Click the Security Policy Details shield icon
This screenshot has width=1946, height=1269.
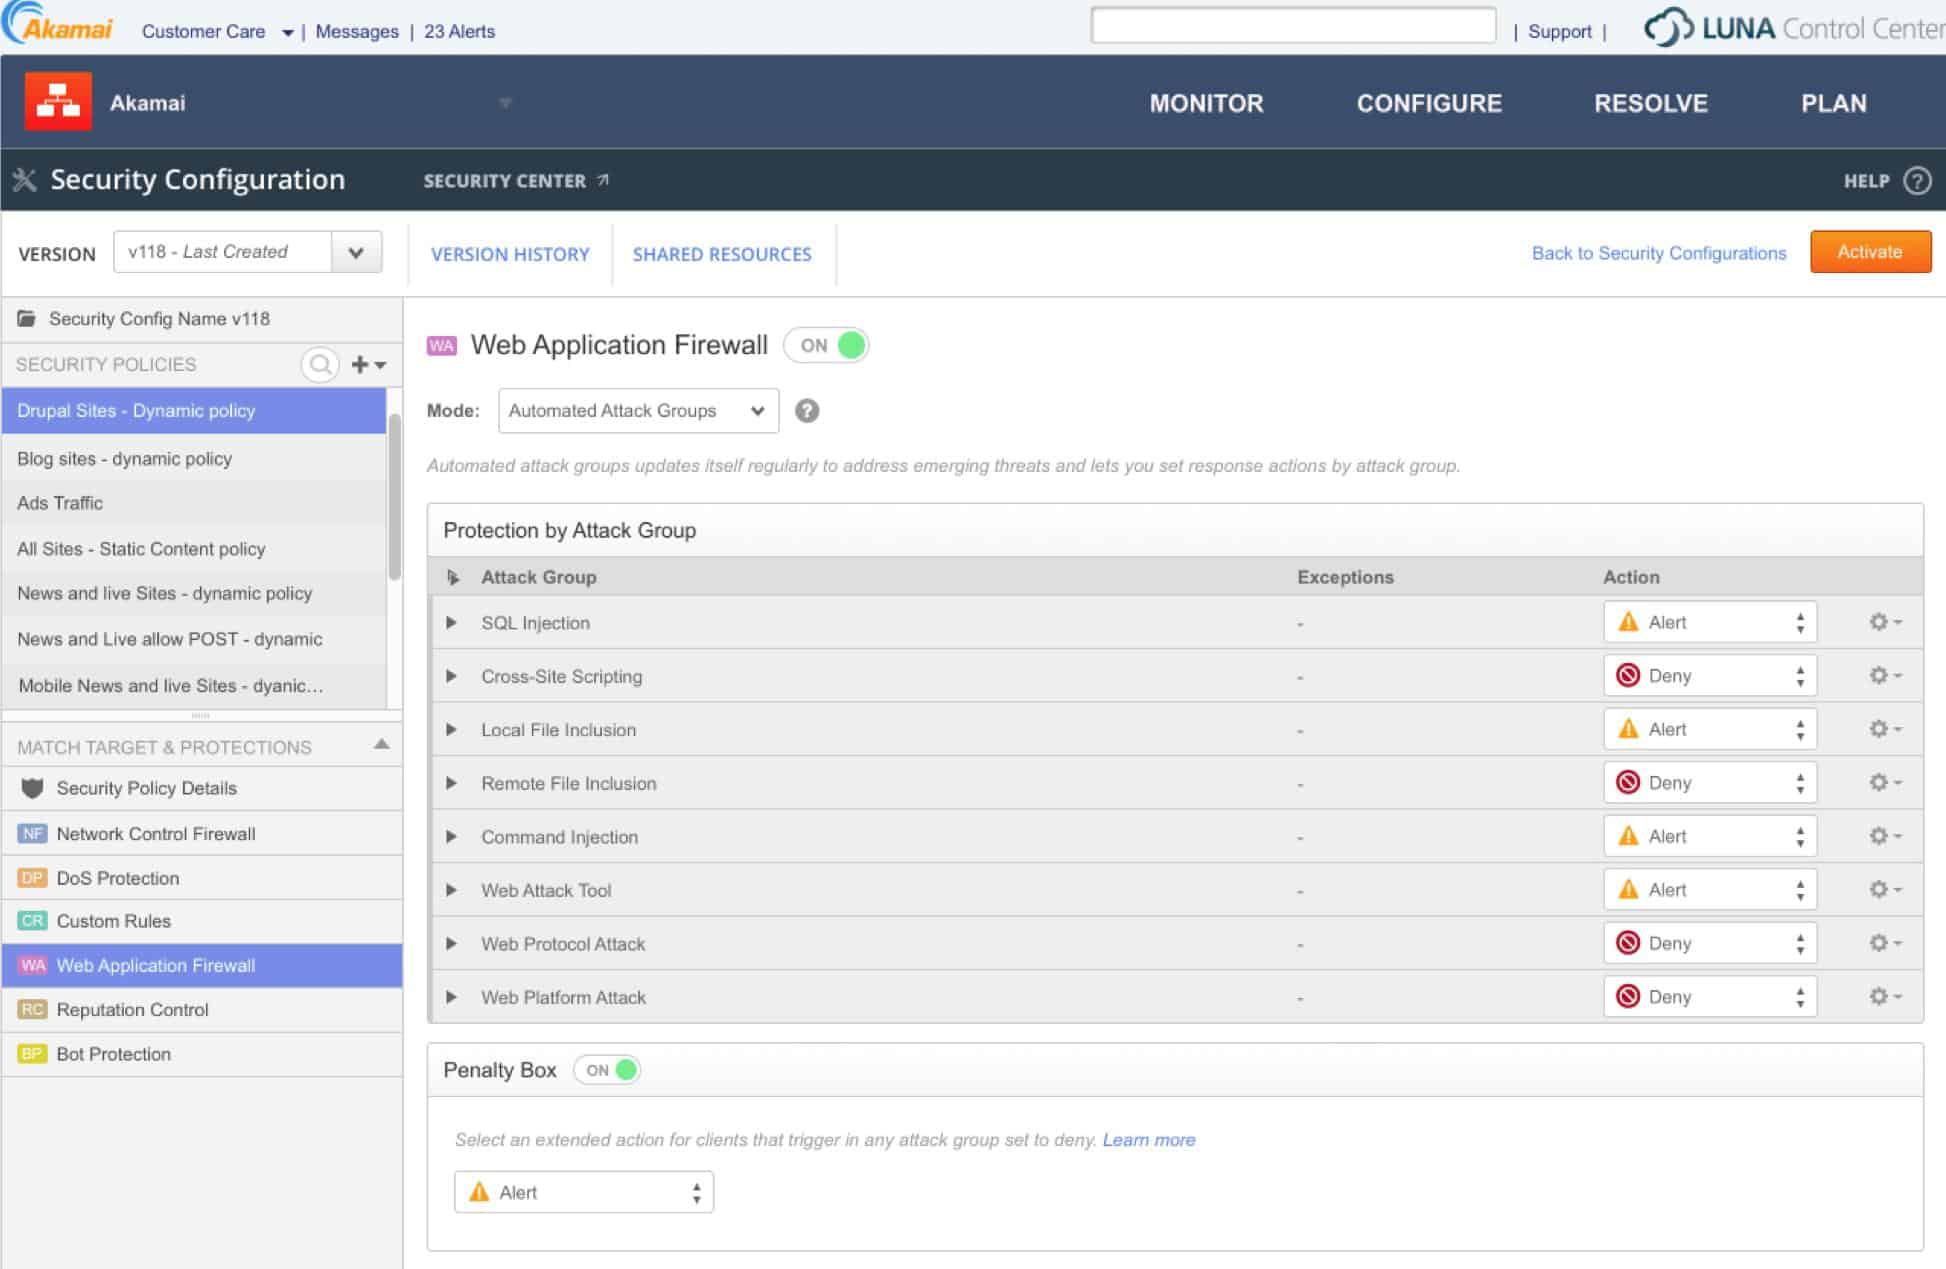pyautogui.click(x=32, y=788)
